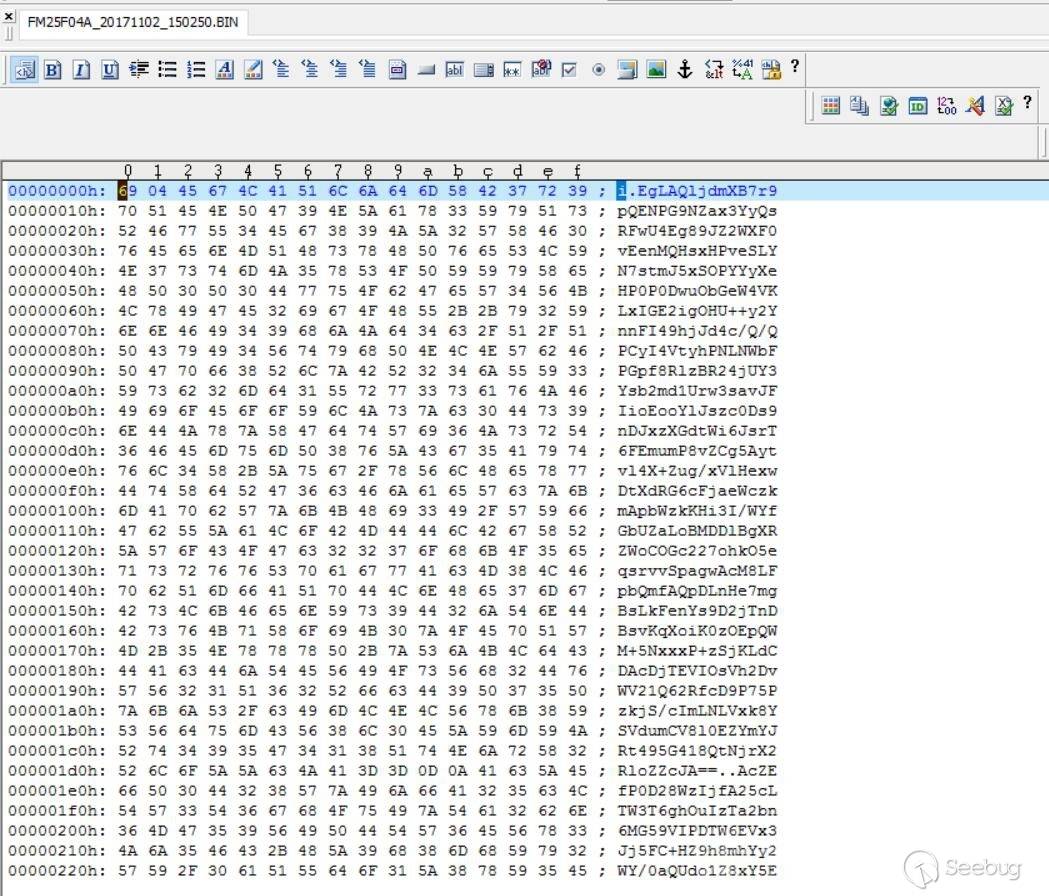Click ASCII text nnFI49hjJd4c/Q/Q

[697, 331]
